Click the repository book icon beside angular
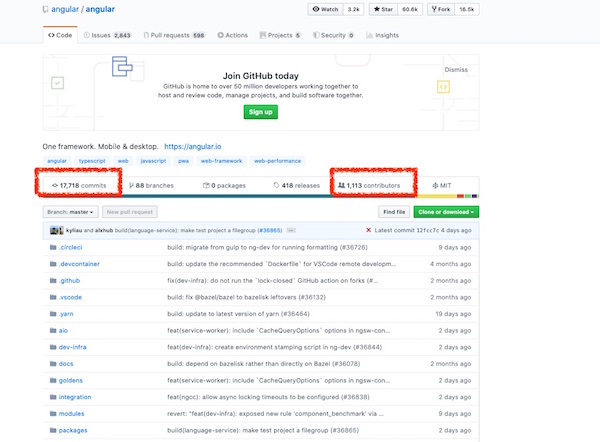The width and height of the screenshot is (600, 442). click(x=49, y=11)
